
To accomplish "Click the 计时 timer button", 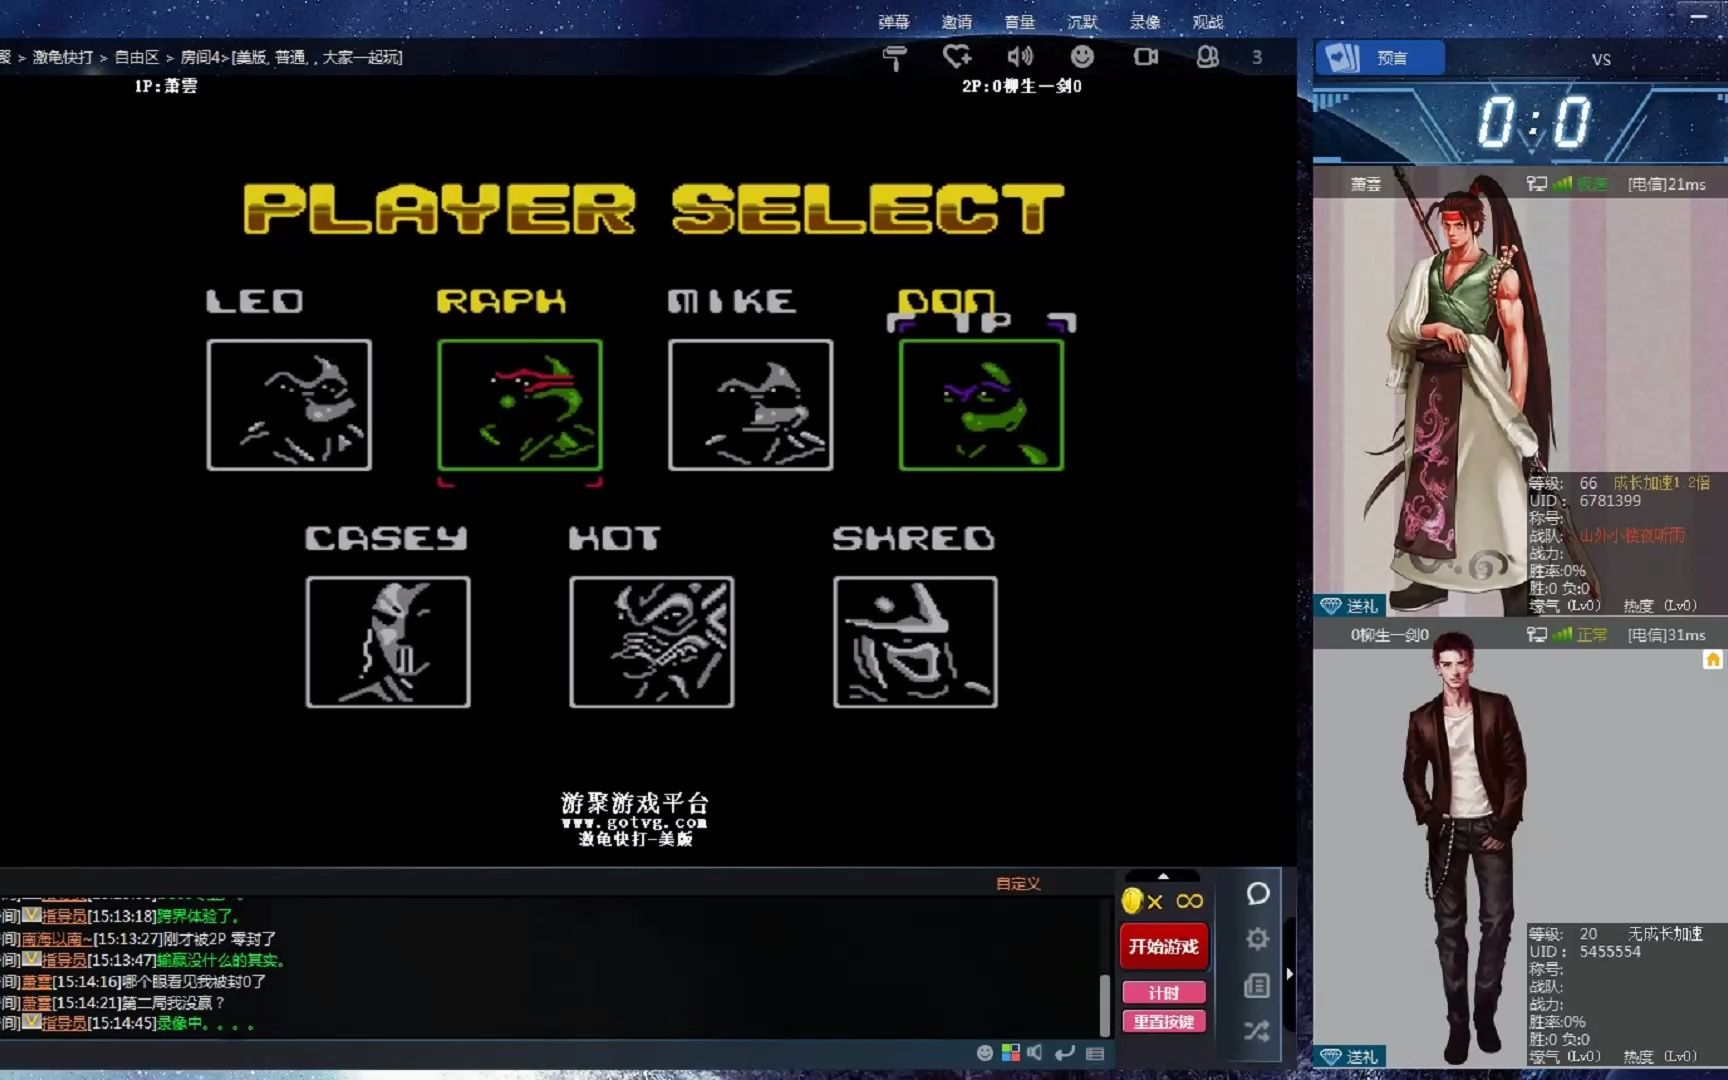I will 1163,993.
